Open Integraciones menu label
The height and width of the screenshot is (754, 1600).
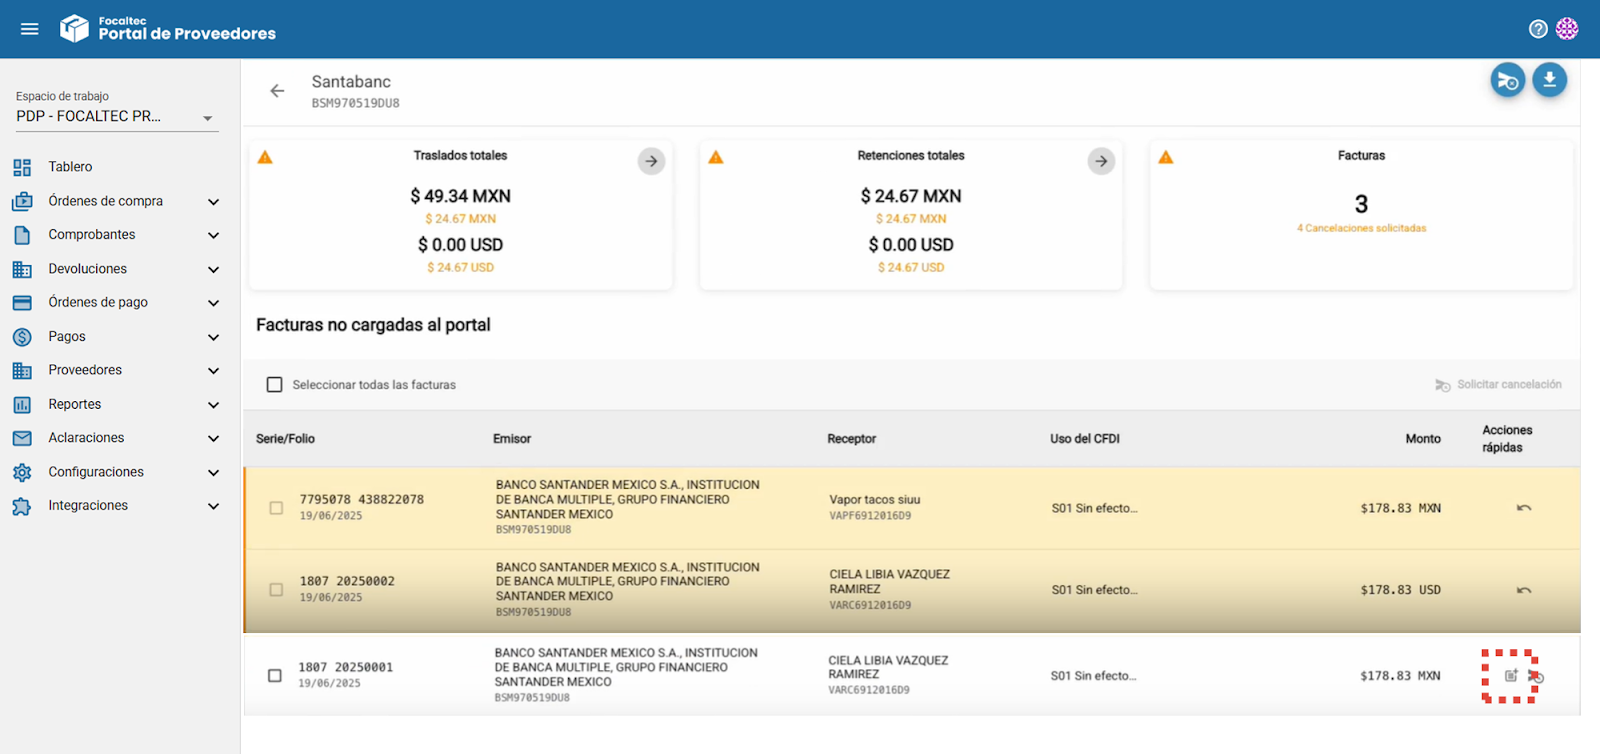coord(88,506)
